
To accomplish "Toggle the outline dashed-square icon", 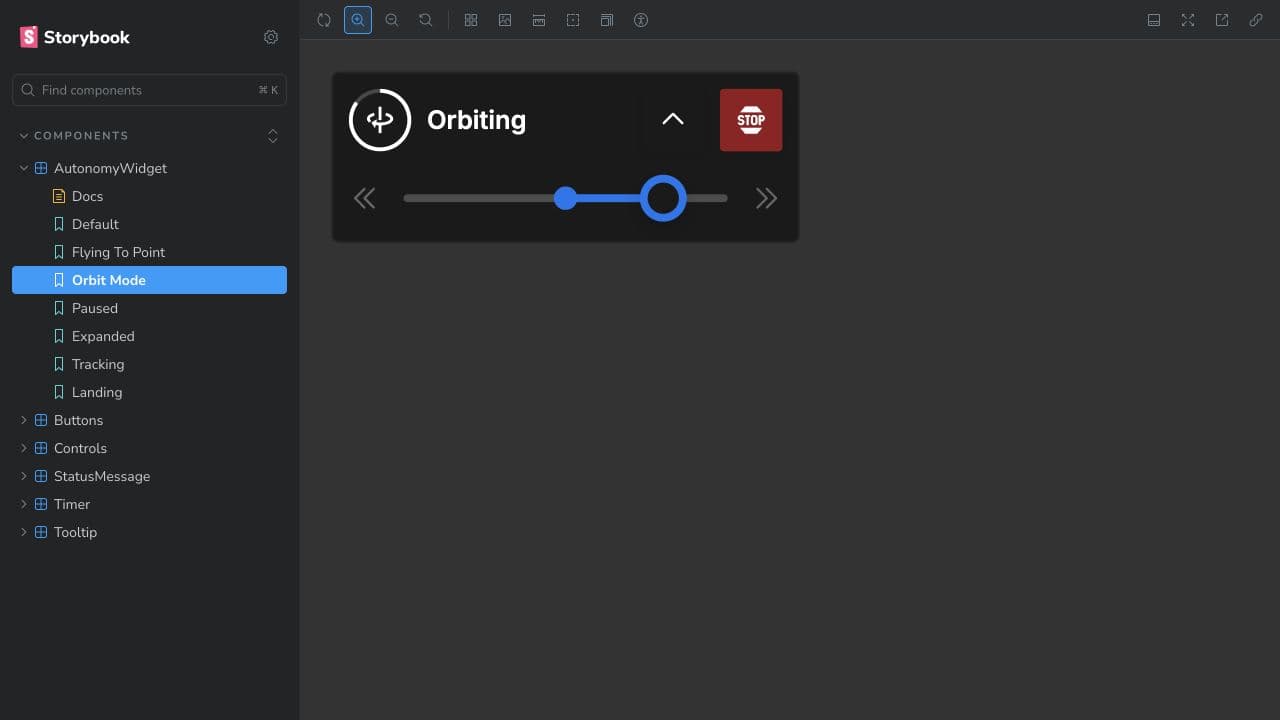I will (573, 20).
